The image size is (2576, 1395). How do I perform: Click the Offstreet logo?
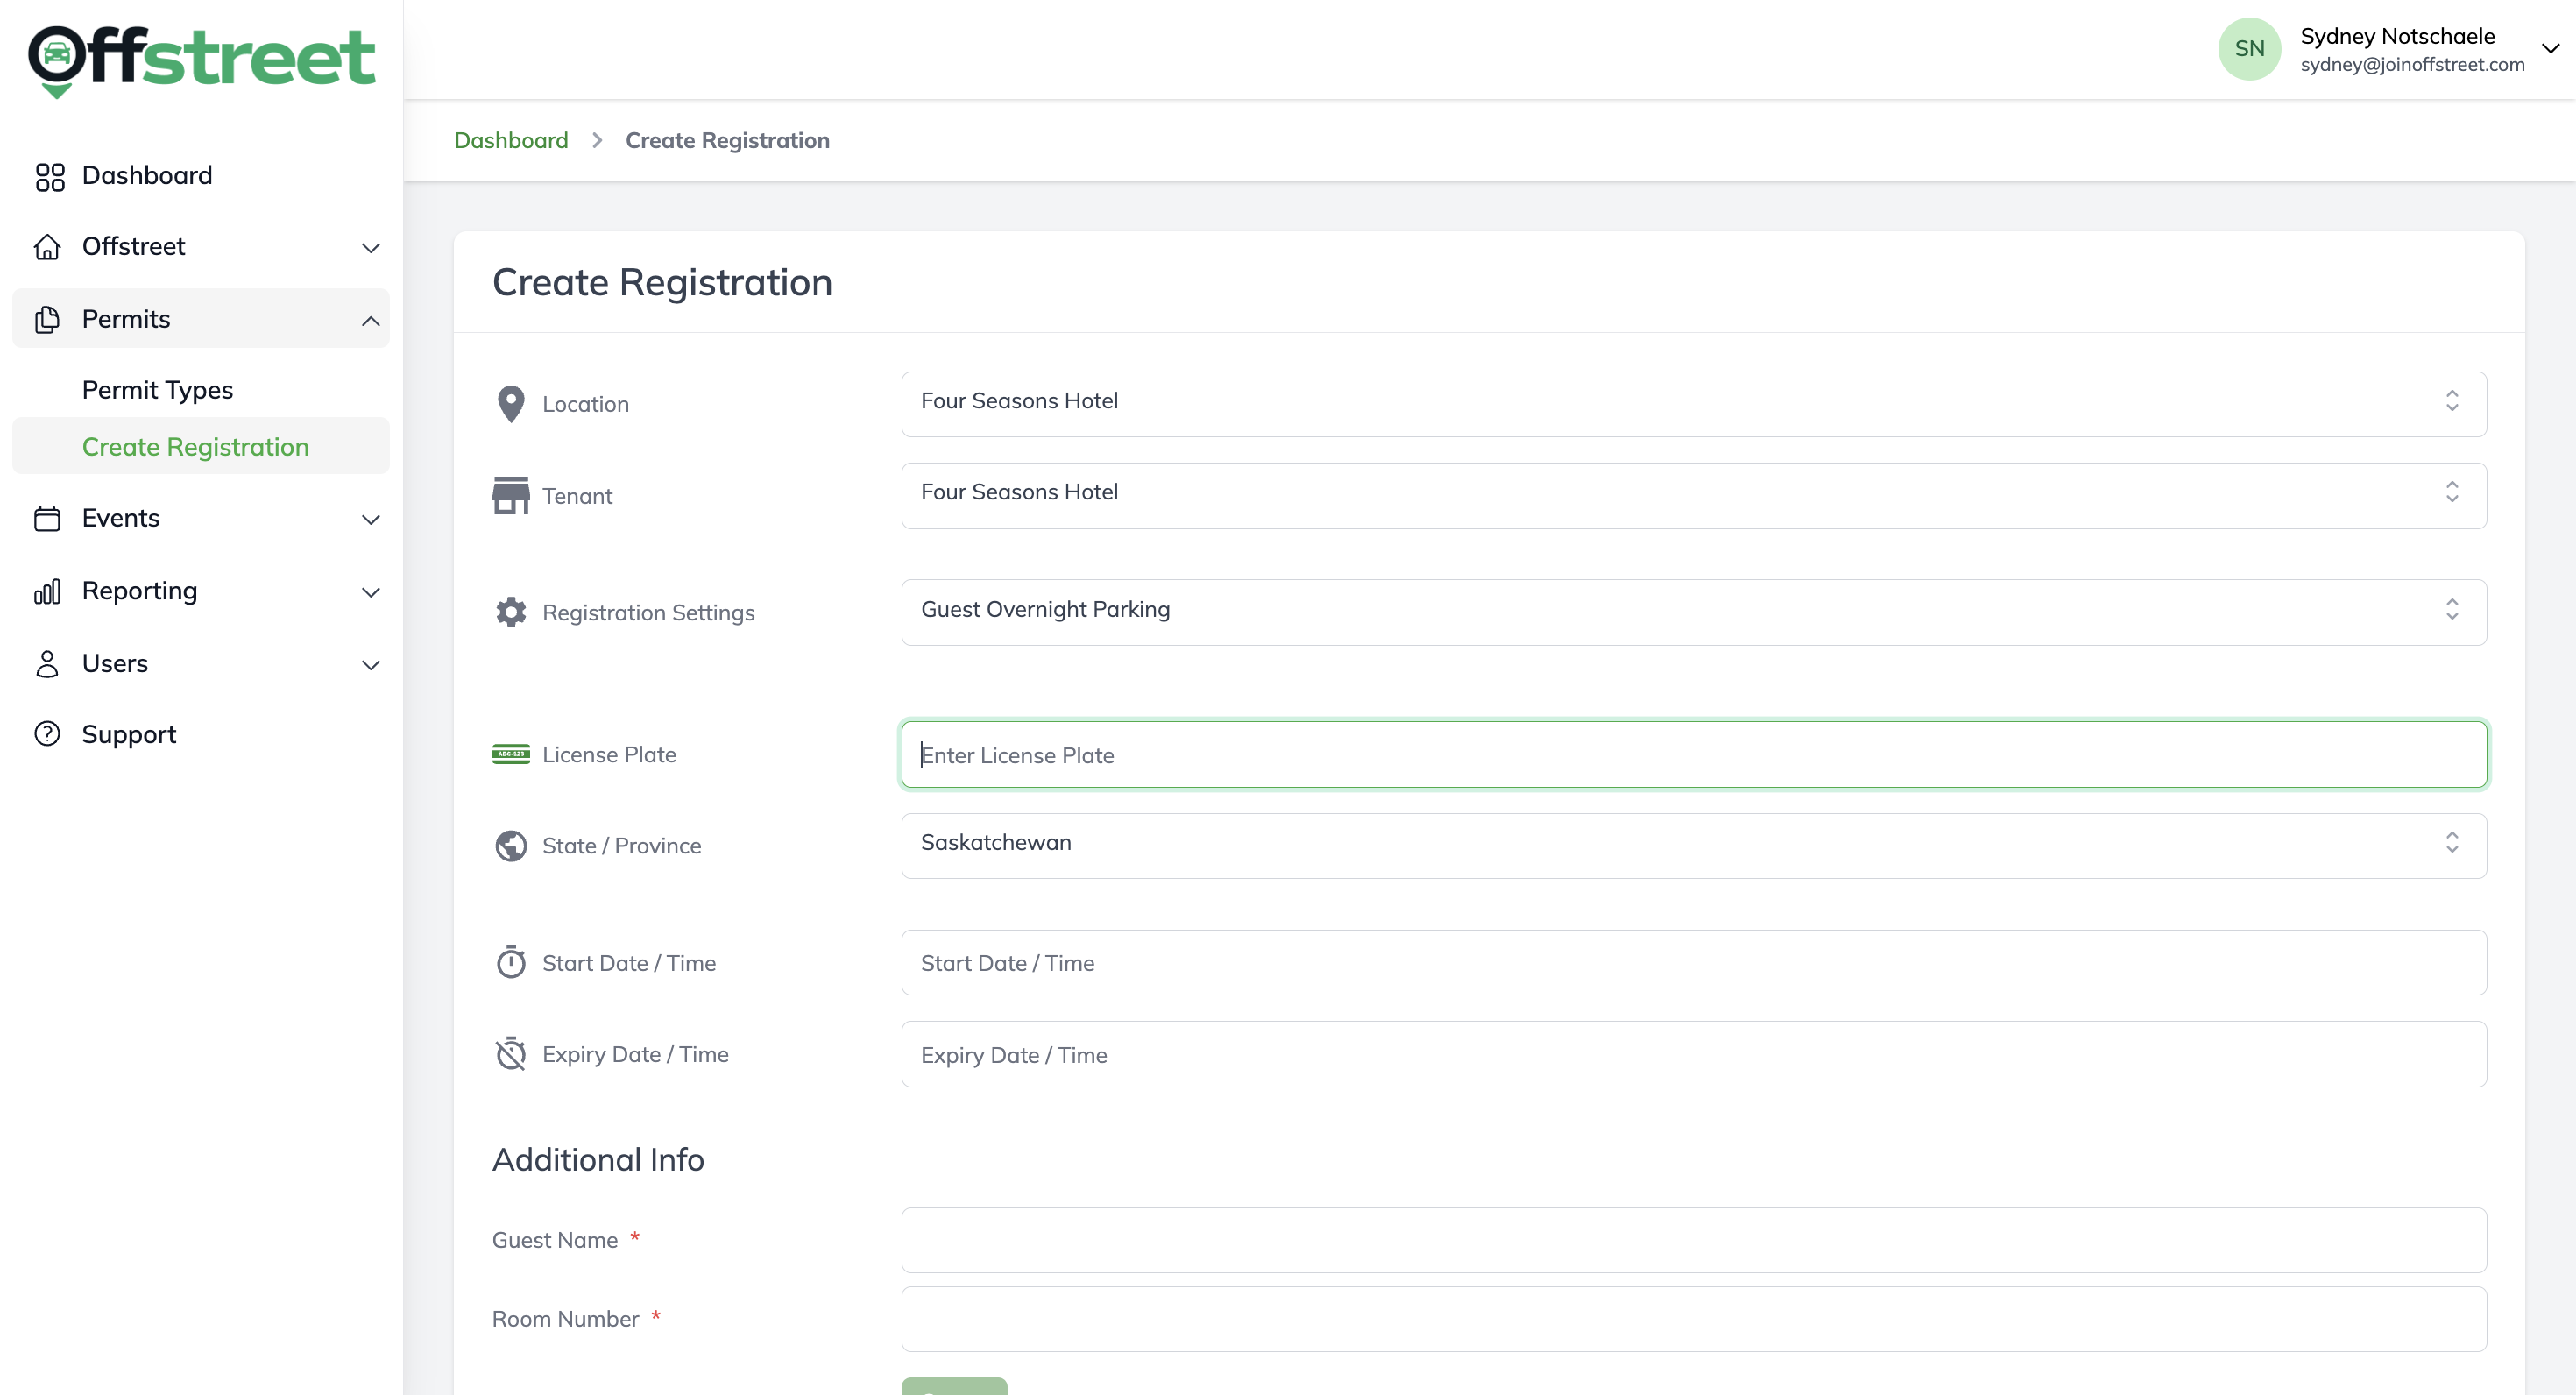(201, 58)
